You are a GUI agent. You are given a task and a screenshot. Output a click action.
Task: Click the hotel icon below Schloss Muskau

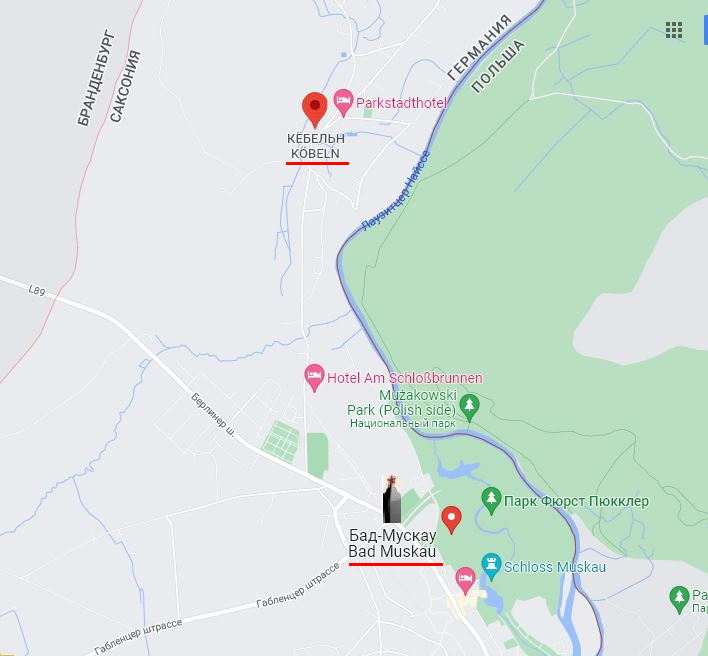[x=465, y=581]
